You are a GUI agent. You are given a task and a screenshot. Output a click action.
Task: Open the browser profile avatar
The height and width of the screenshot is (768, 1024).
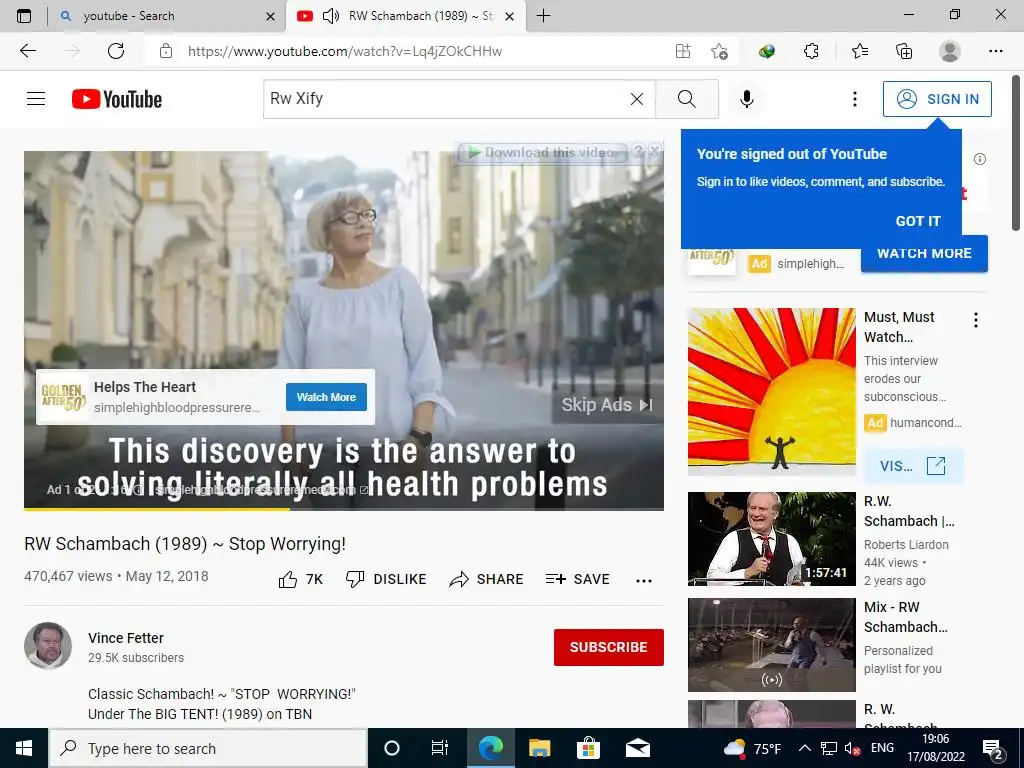950,51
